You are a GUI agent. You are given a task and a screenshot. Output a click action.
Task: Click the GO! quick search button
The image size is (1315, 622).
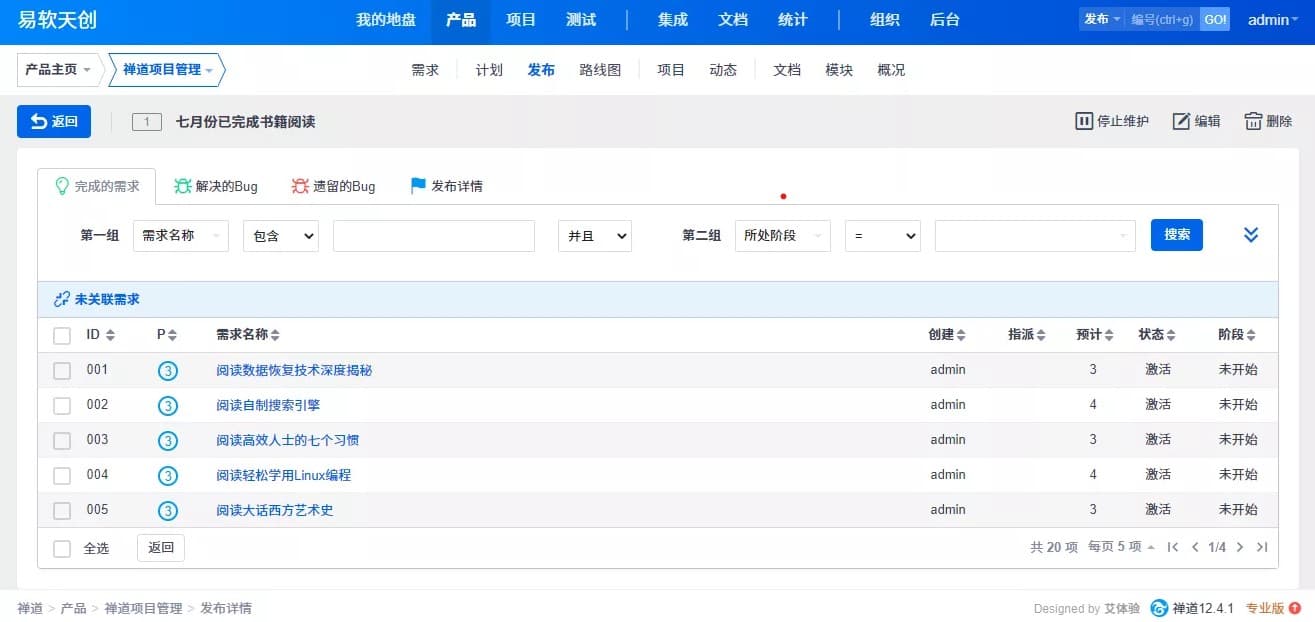coord(1215,20)
